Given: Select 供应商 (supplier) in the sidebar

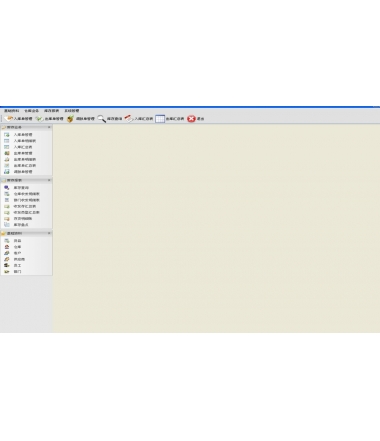Looking at the screenshot, I should (19, 259).
